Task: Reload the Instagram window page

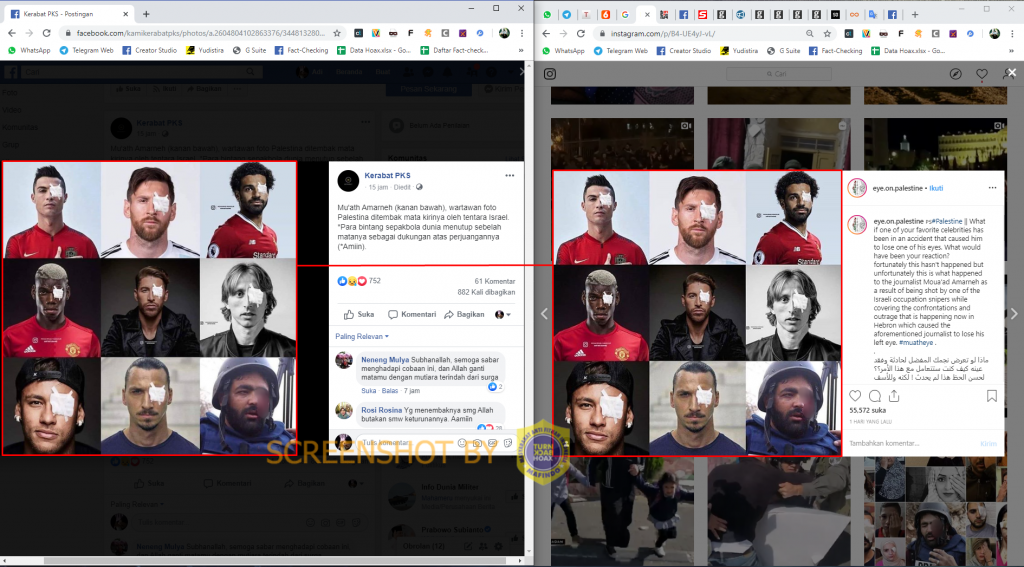Action: click(x=581, y=33)
